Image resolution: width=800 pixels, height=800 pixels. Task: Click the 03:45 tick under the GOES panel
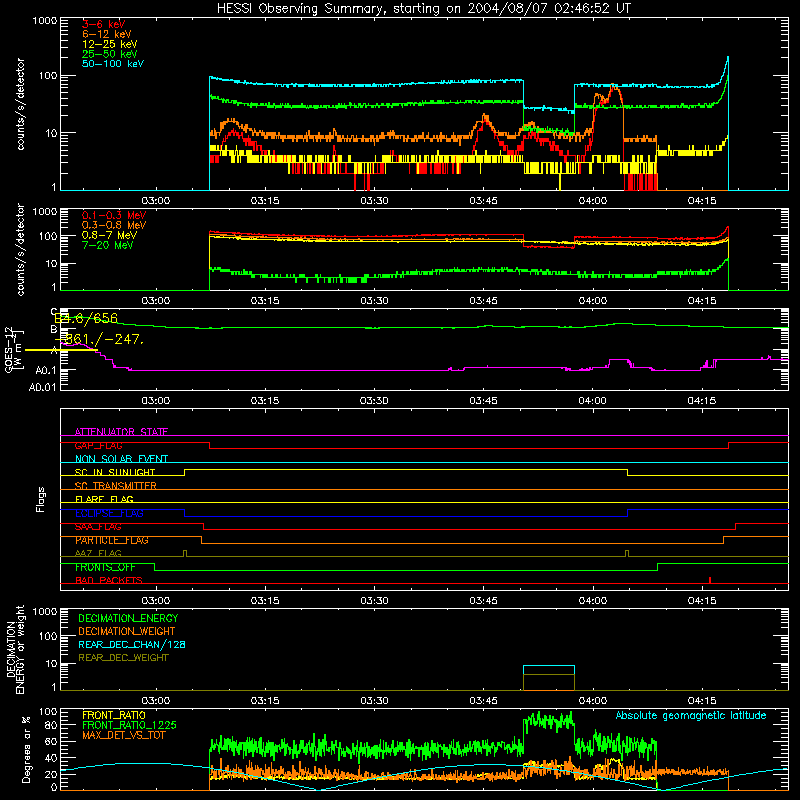click(483, 401)
